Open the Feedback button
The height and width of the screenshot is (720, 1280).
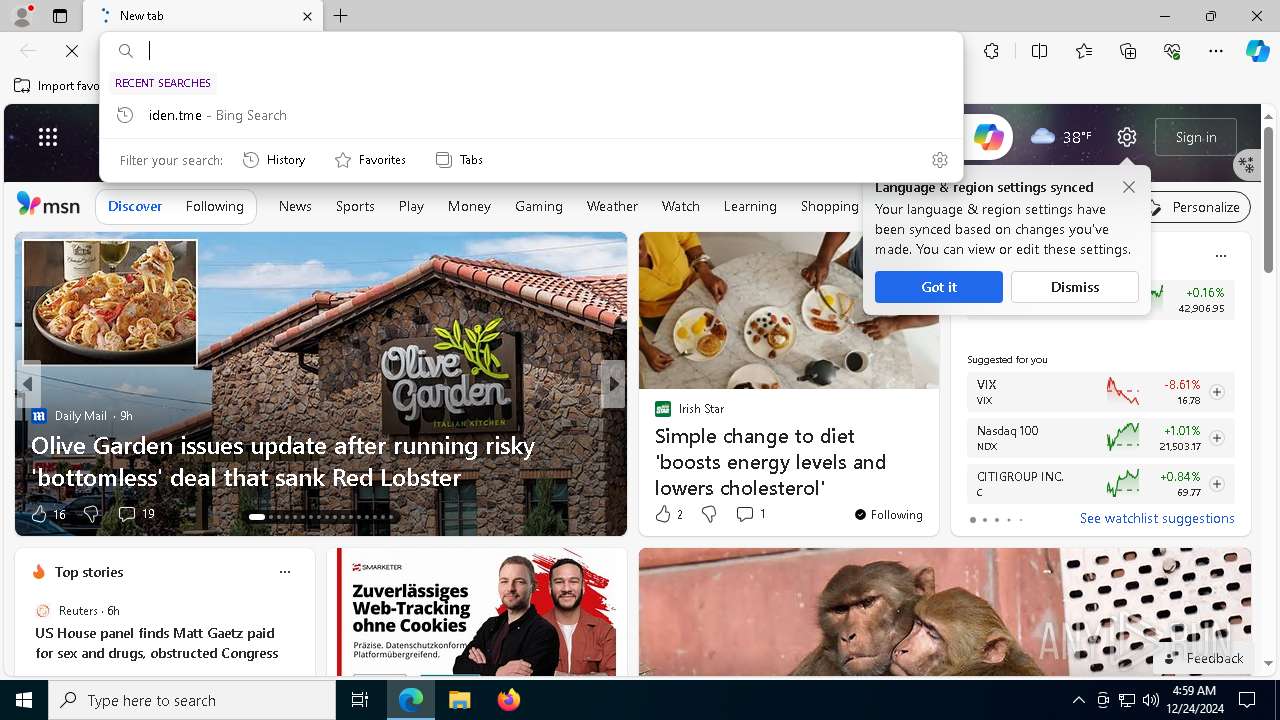coord(1204,658)
